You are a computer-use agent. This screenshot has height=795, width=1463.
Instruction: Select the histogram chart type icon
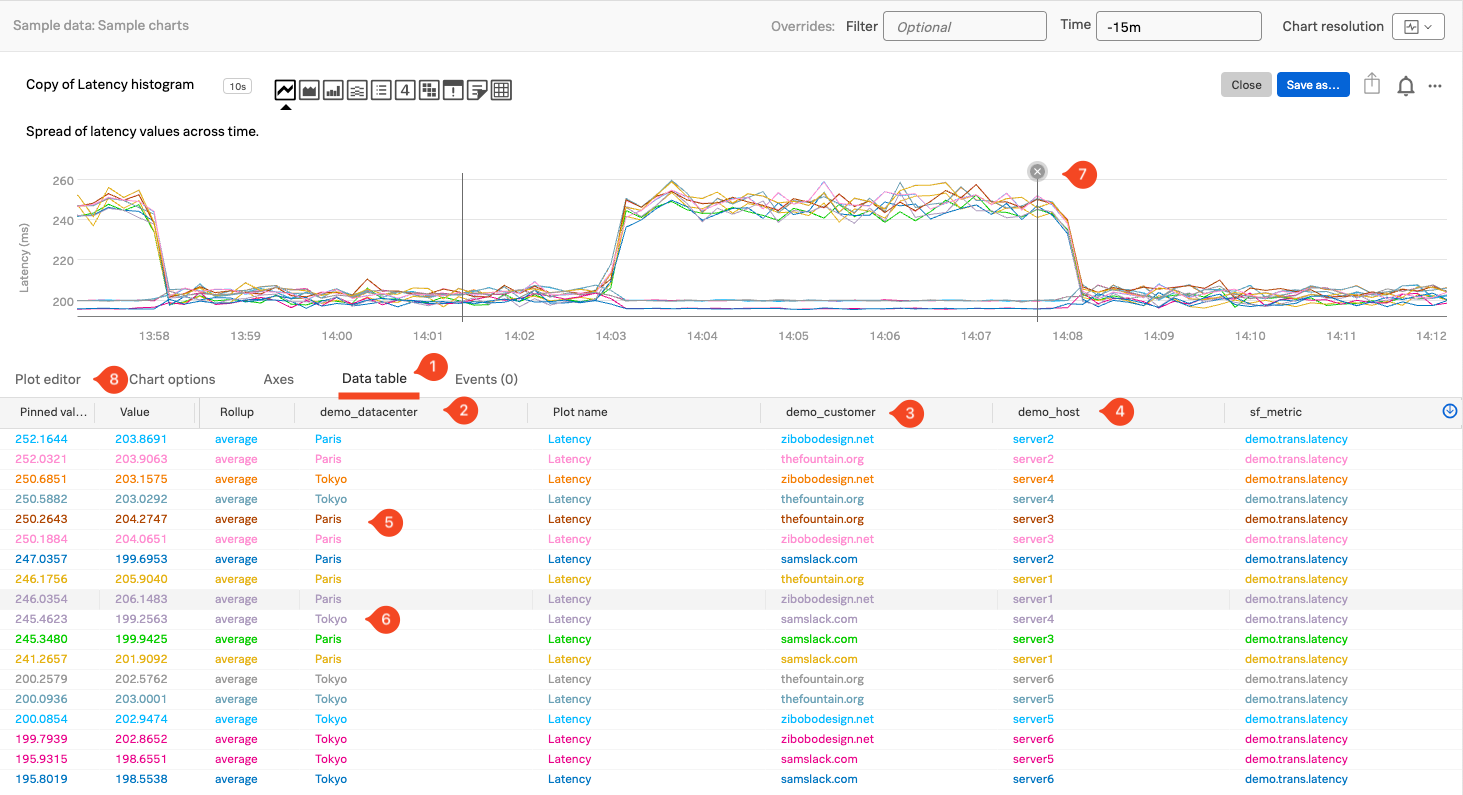[x=357, y=90]
